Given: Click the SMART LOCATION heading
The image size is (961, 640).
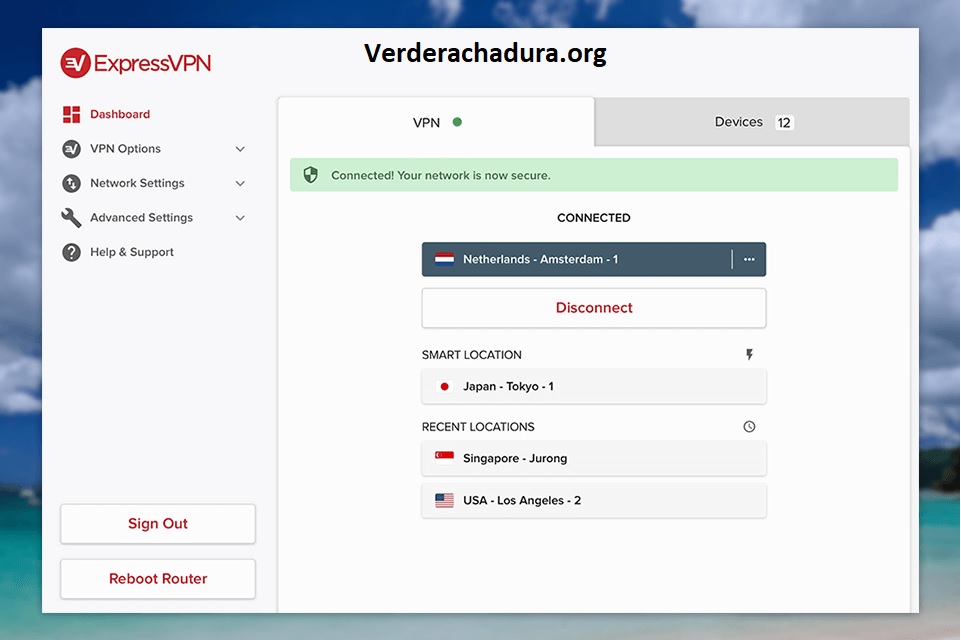Looking at the screenshot, I should [x=471, y=355].
